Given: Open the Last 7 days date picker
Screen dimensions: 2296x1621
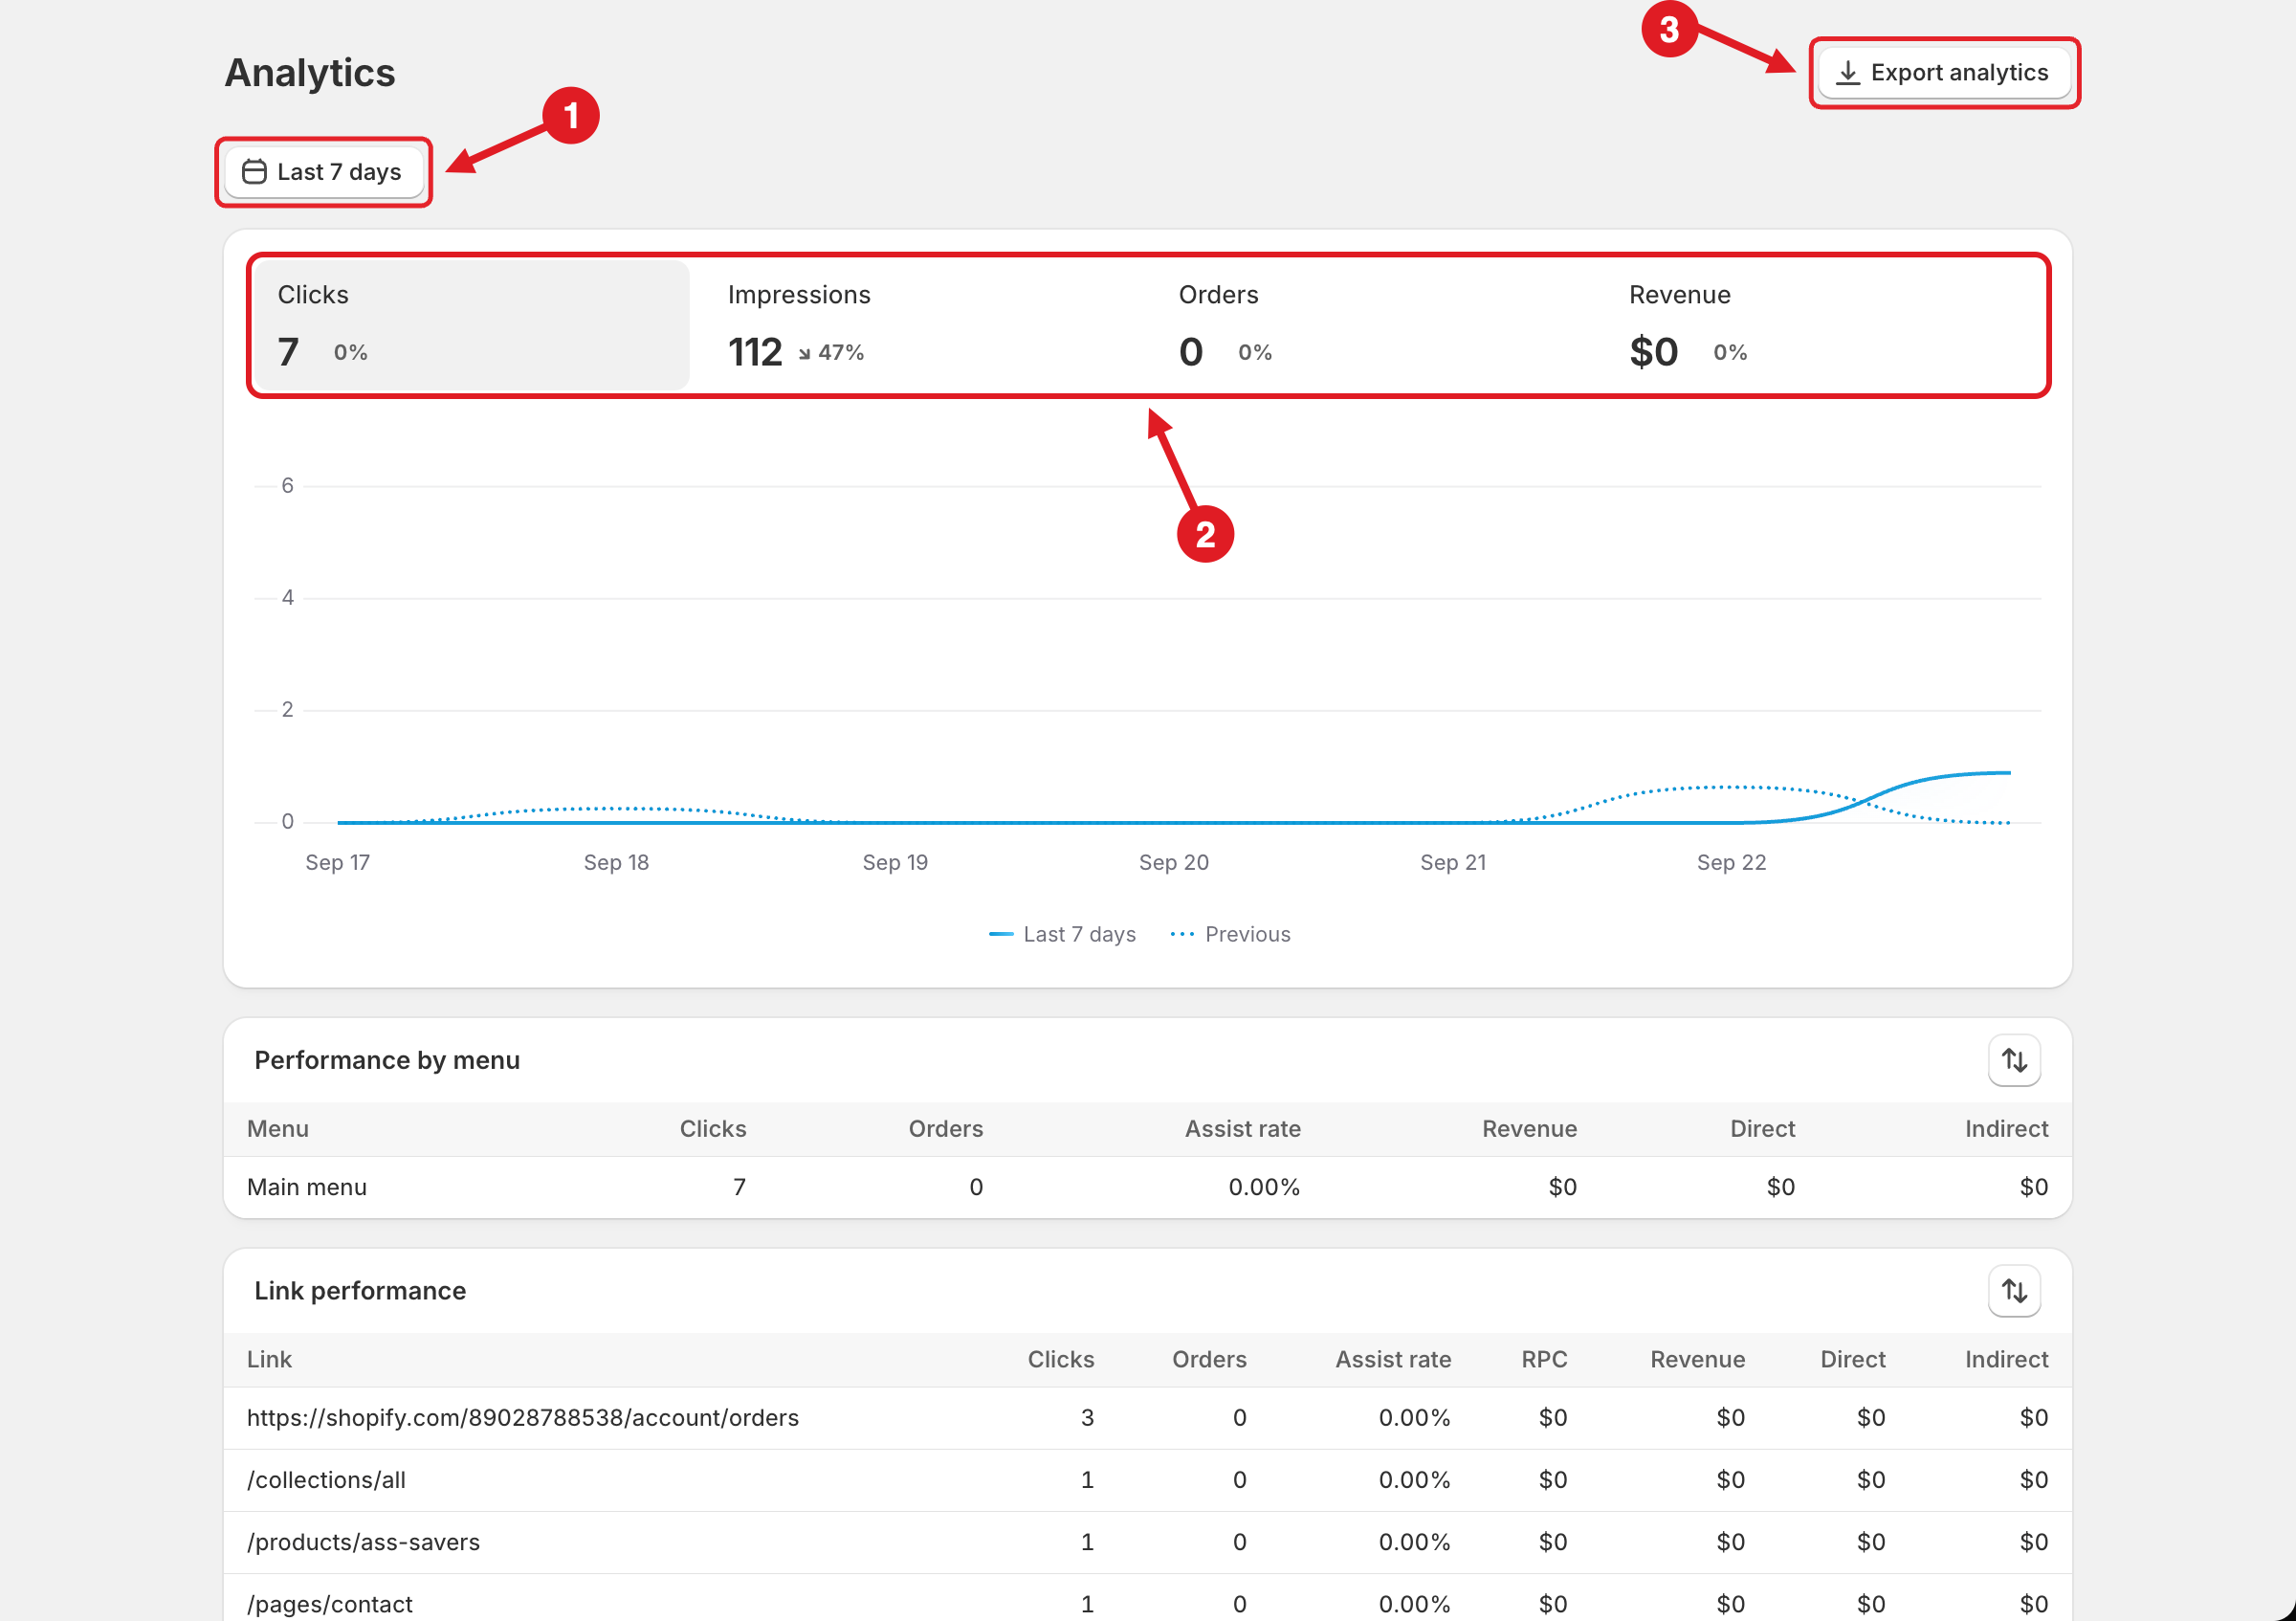Looking at the screenshot, I should click(323, 172).
